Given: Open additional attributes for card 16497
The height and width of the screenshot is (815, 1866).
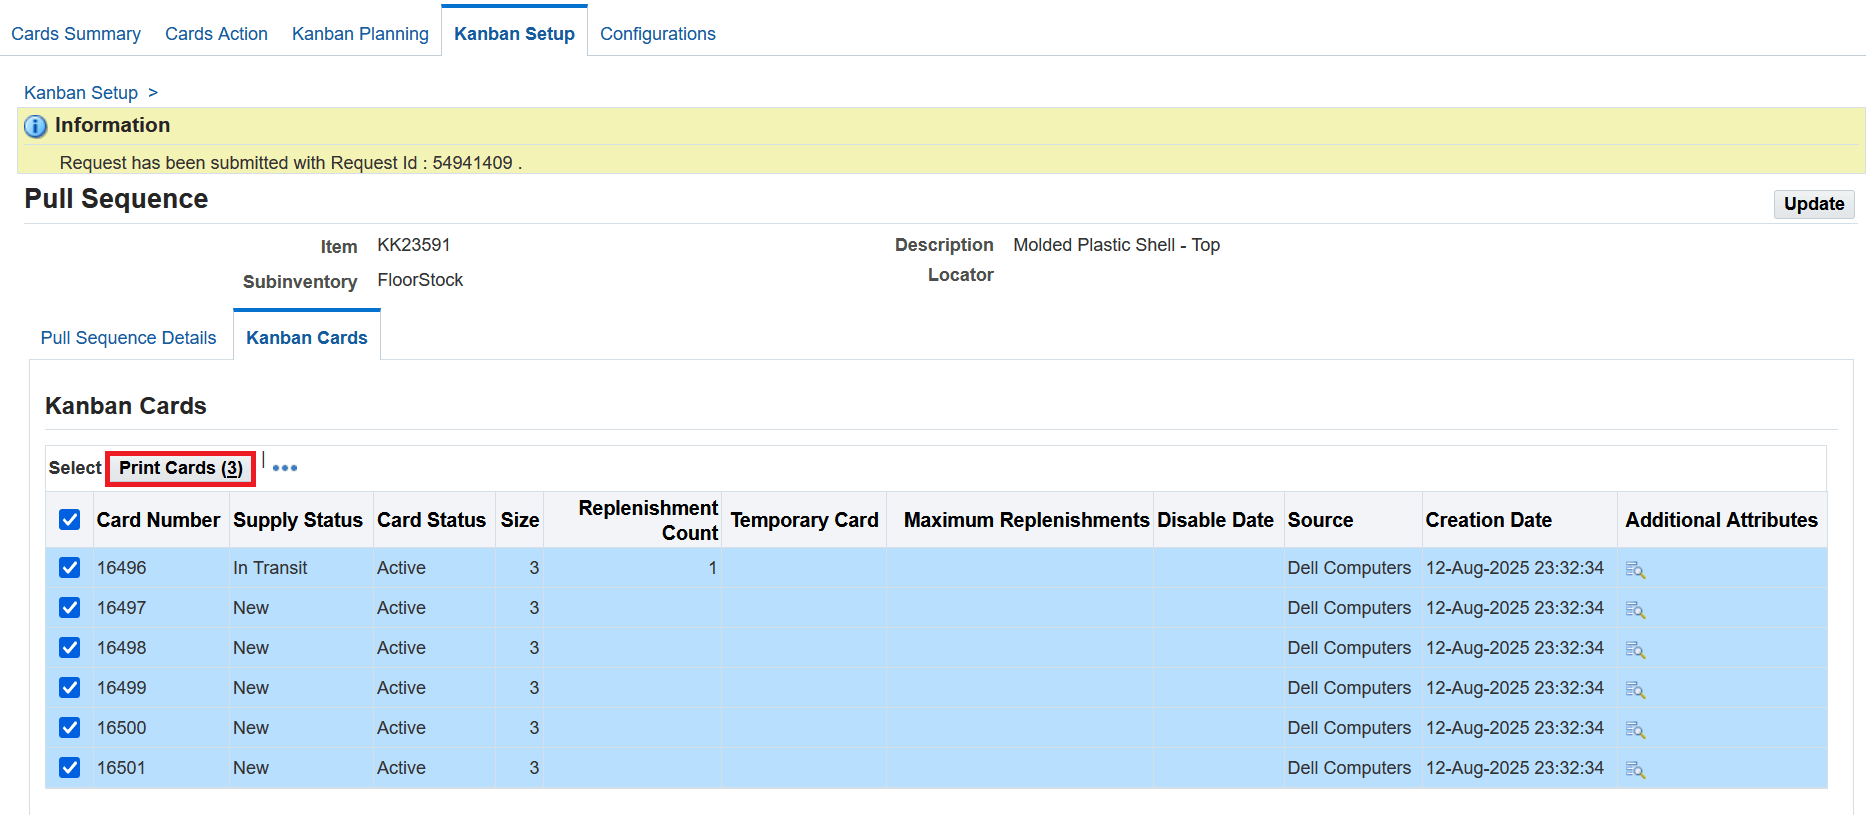Looking at the screenshot, I should pos(1635,609).
